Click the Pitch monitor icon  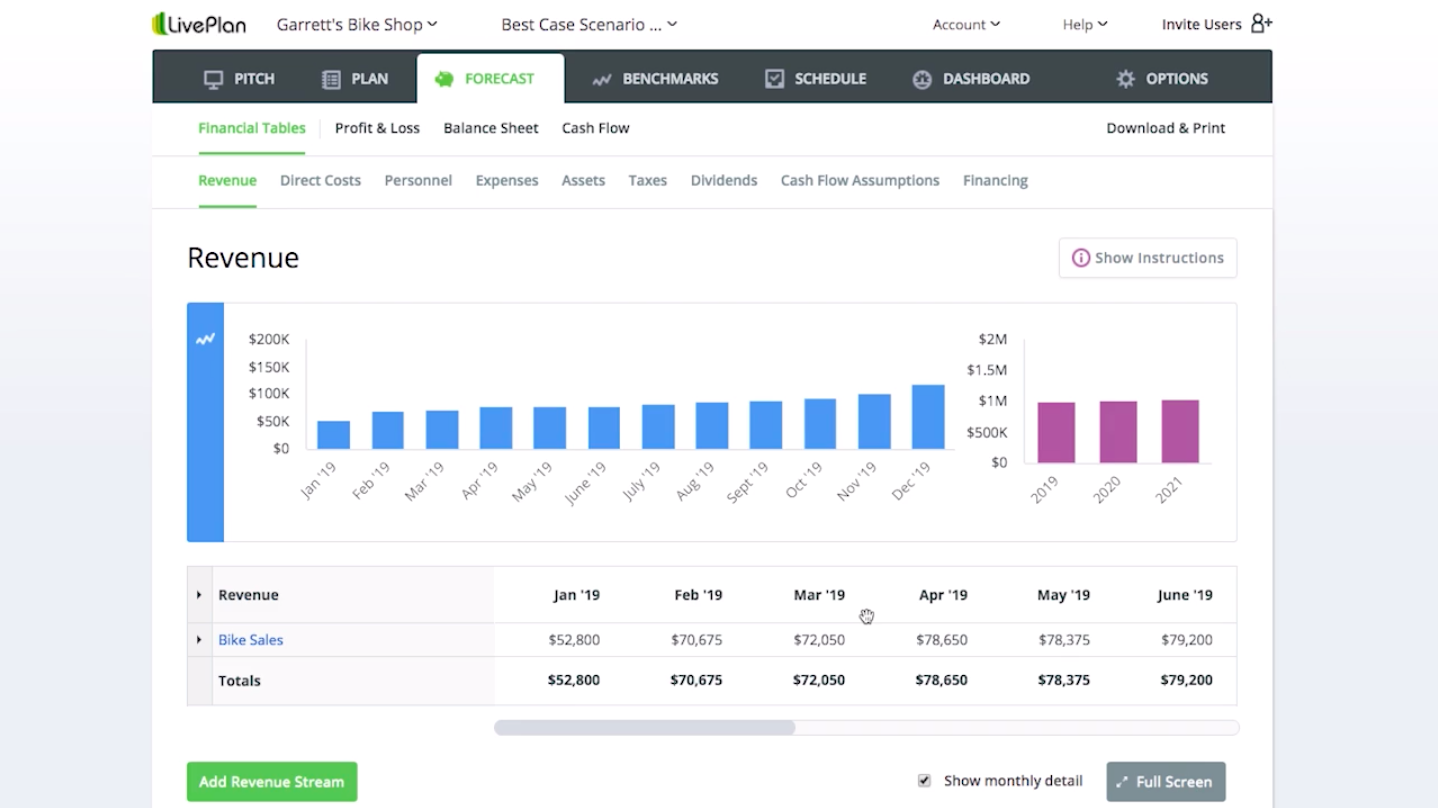coord(213,79)
